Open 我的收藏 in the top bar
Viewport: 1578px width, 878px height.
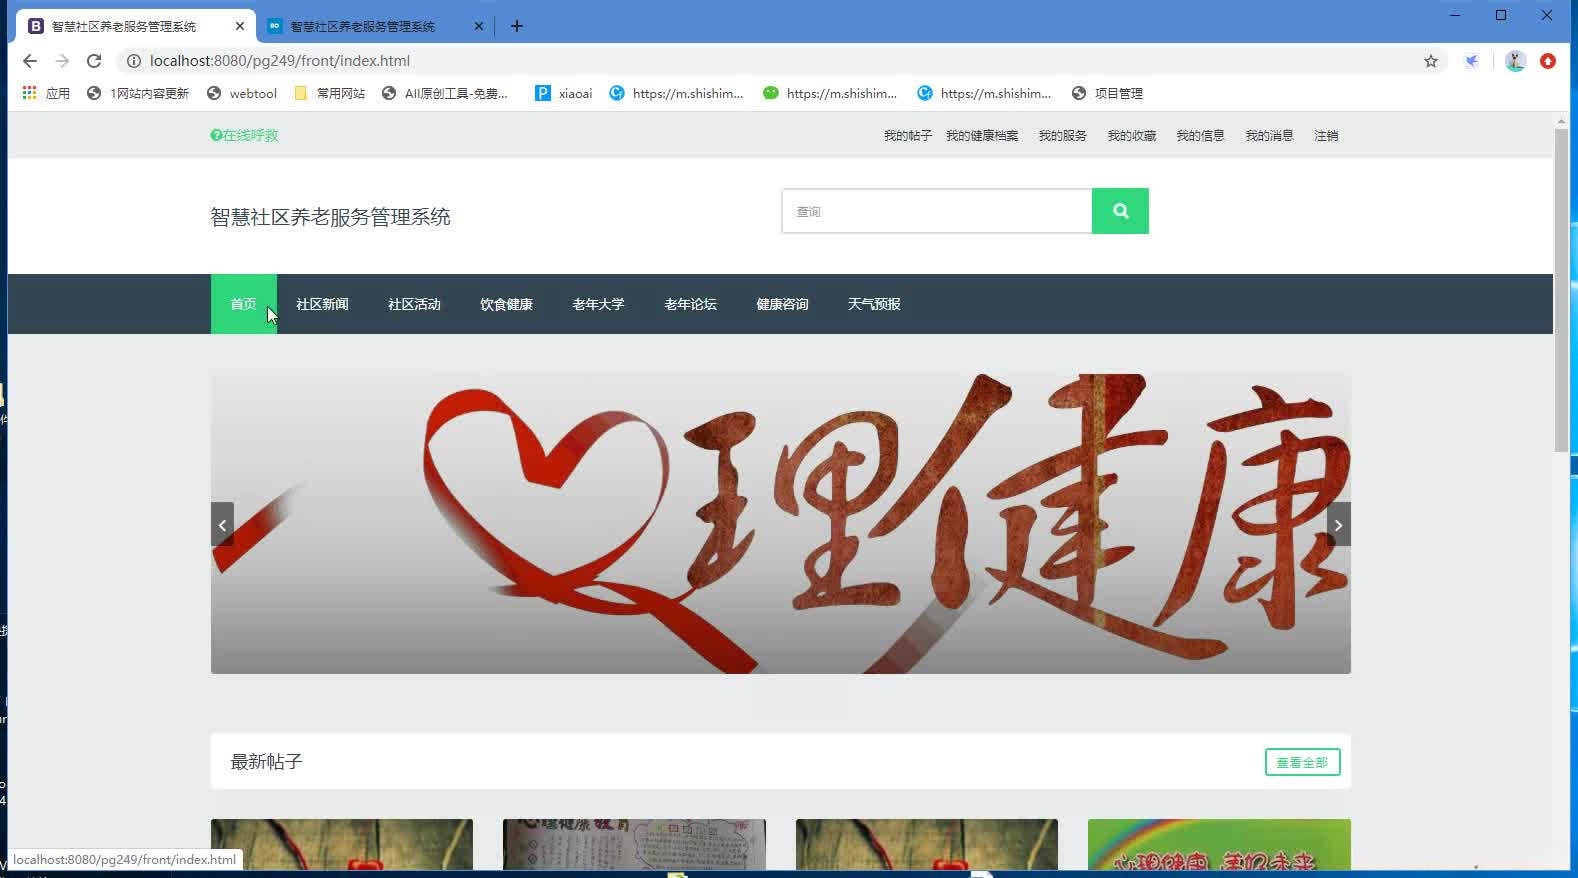(1131, 135)
